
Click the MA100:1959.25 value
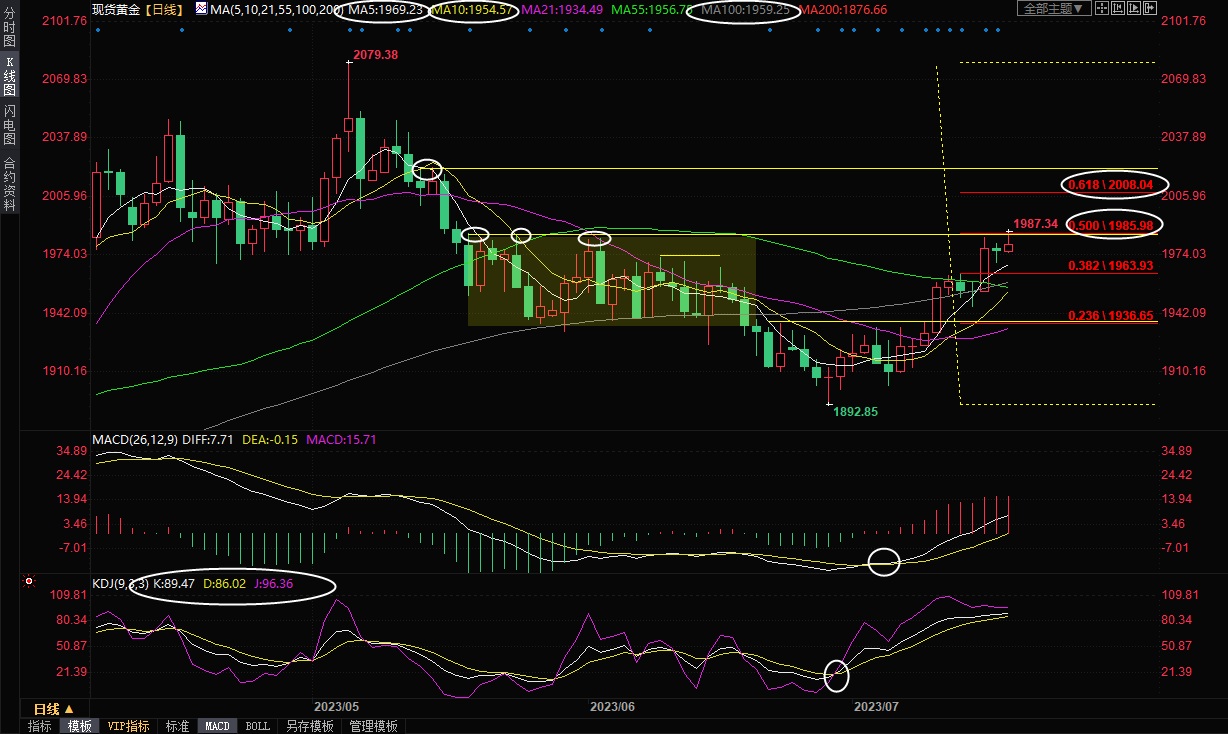[746, 9]
